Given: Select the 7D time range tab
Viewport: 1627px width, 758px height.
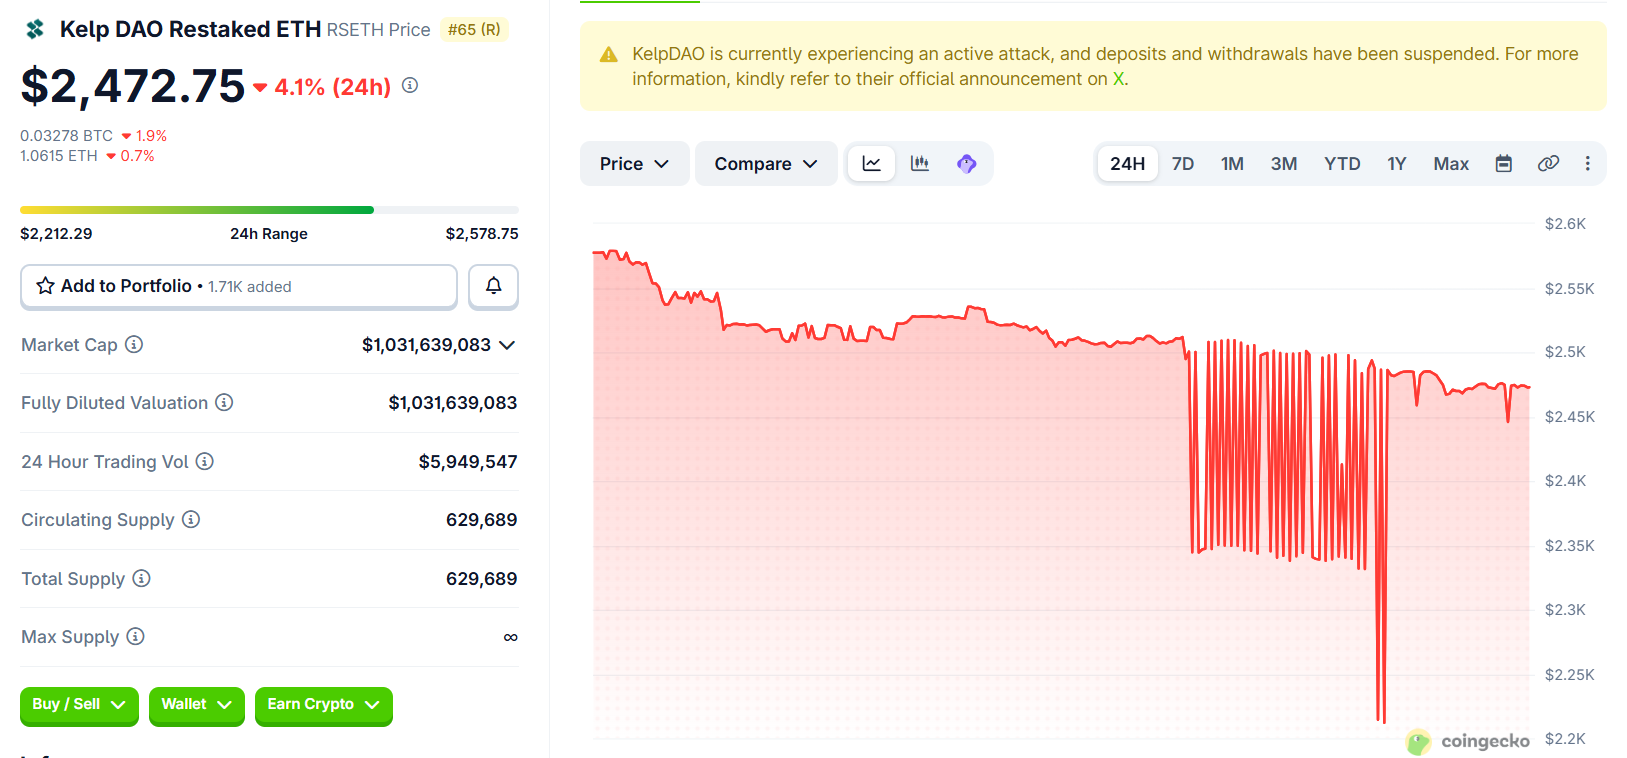Looking at the screenshot, I should point(1183,164).
